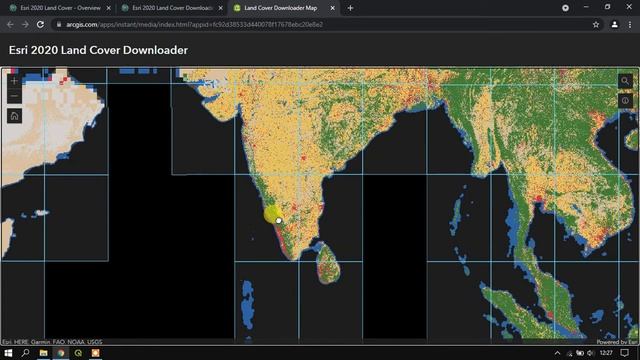
Task: Click the recording indicator in title bar
Action: click(565, 8)
